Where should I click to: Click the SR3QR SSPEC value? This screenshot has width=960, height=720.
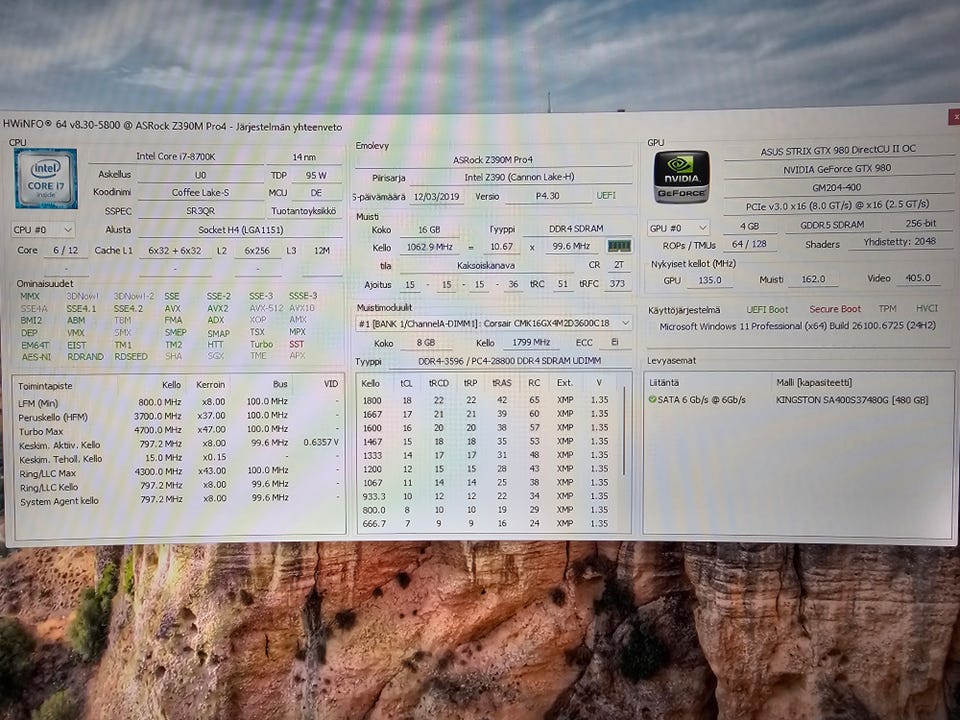click(x=200, y=211)
